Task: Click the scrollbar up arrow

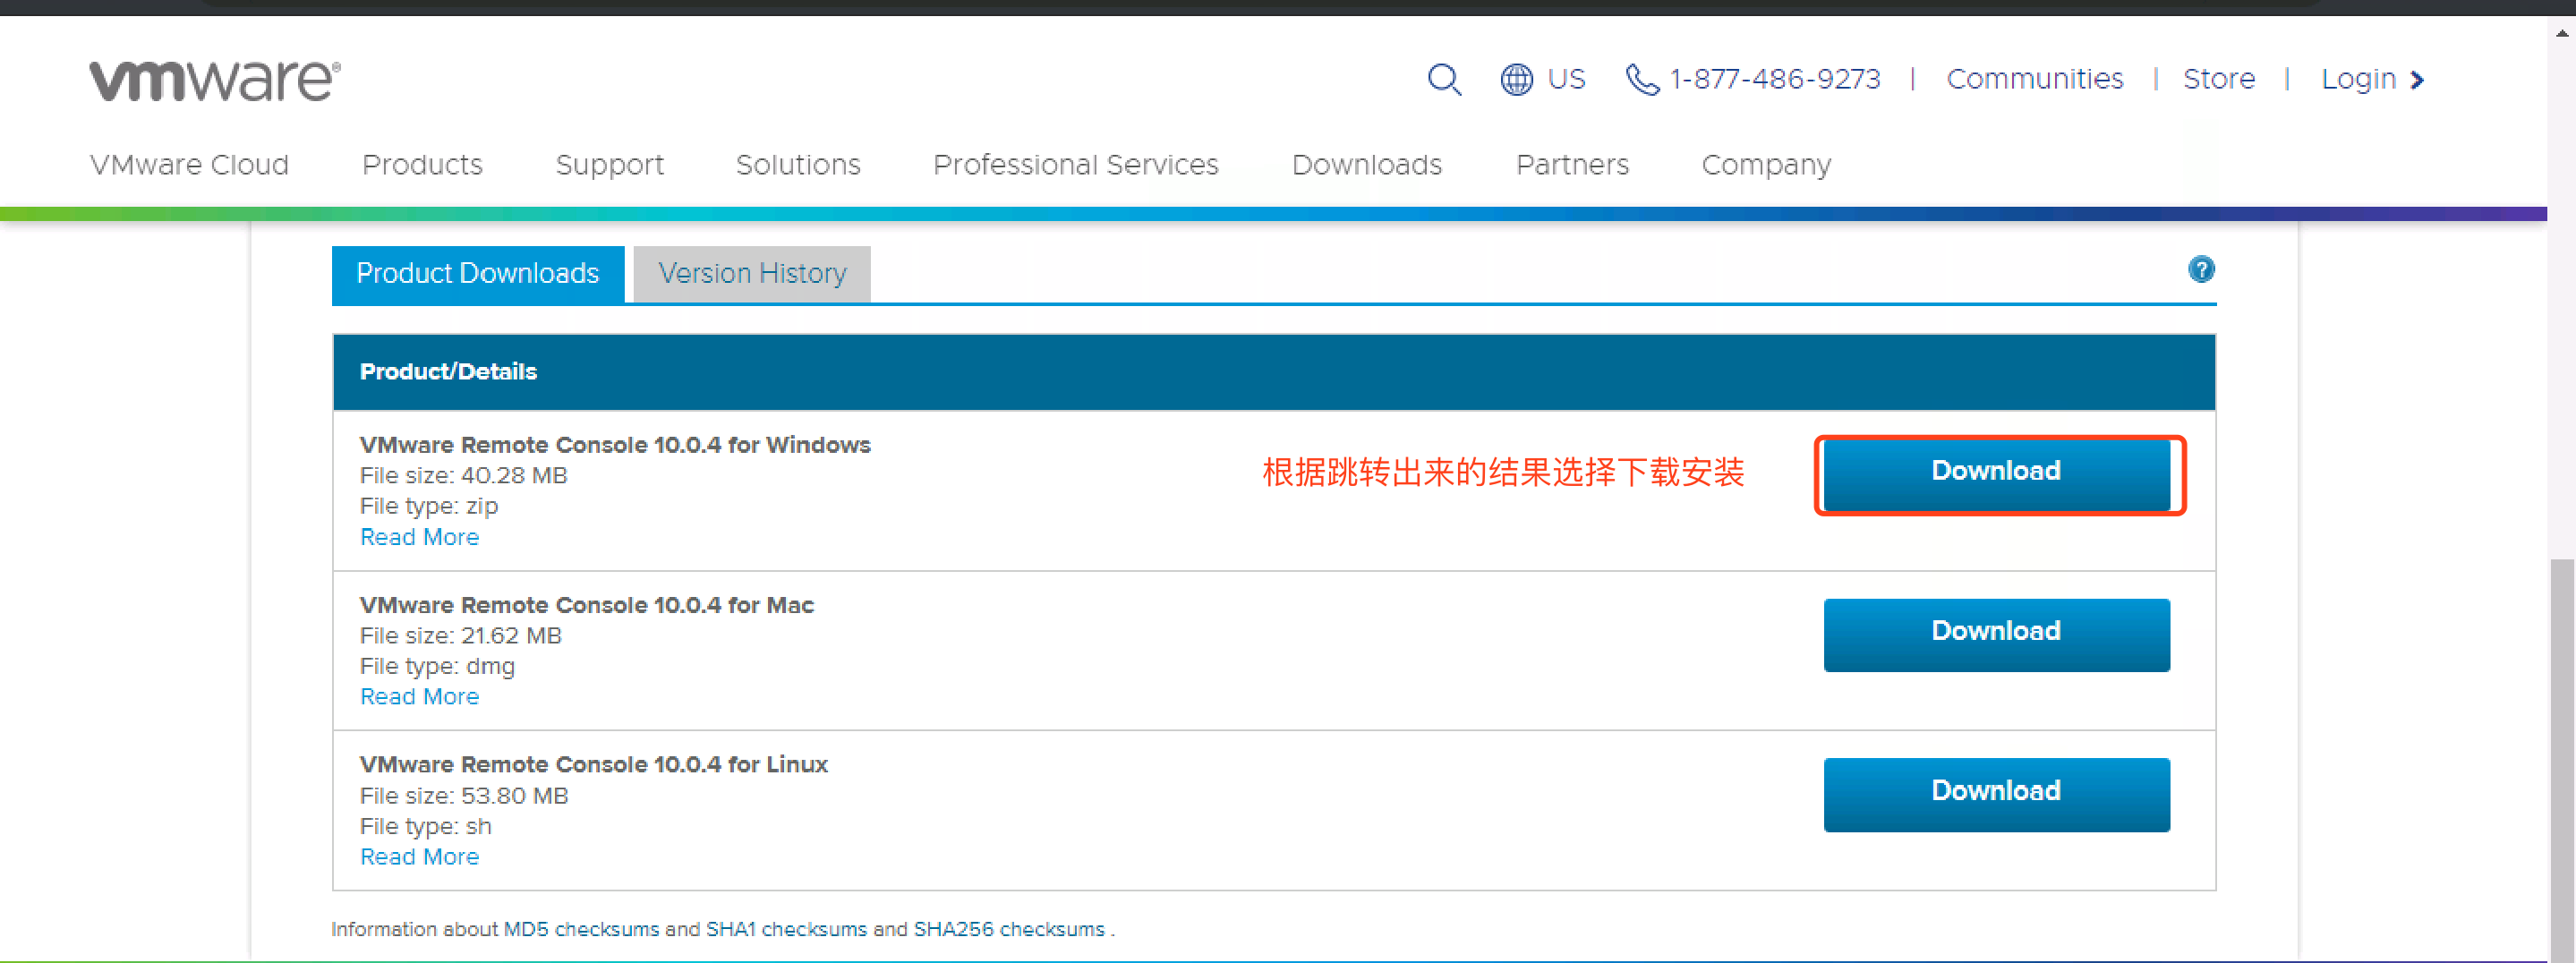Action: point(2562,33)
